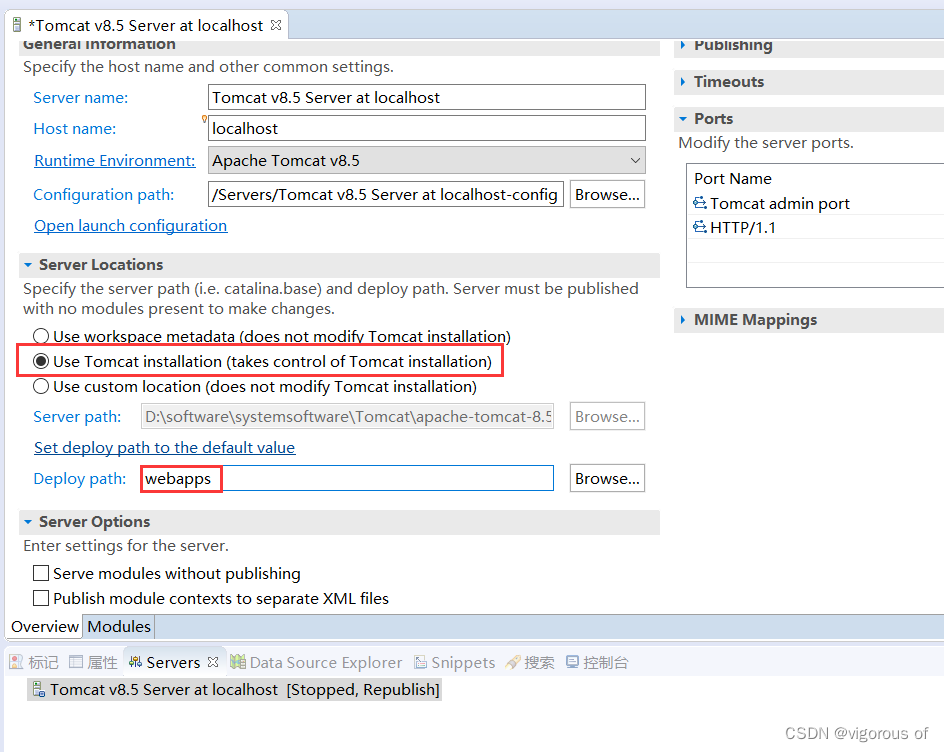This screenshot has height=752, width=944.
Task: Click the Servers view icon
Action: 135,662
